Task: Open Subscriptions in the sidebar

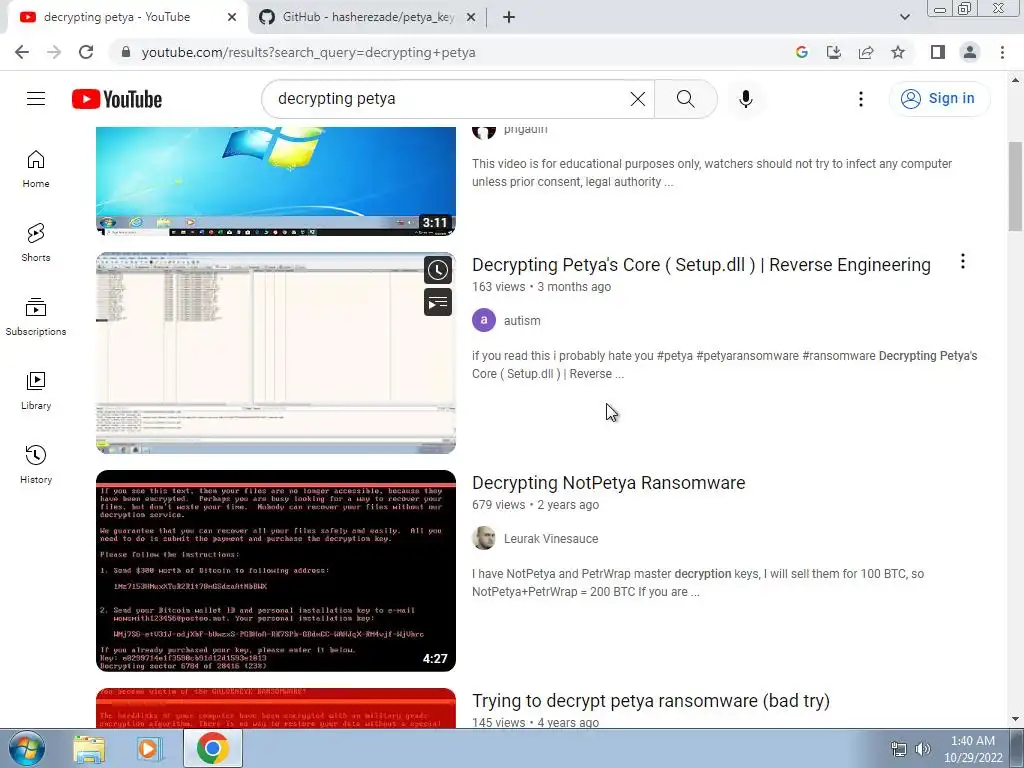Action: coord(36,317)
